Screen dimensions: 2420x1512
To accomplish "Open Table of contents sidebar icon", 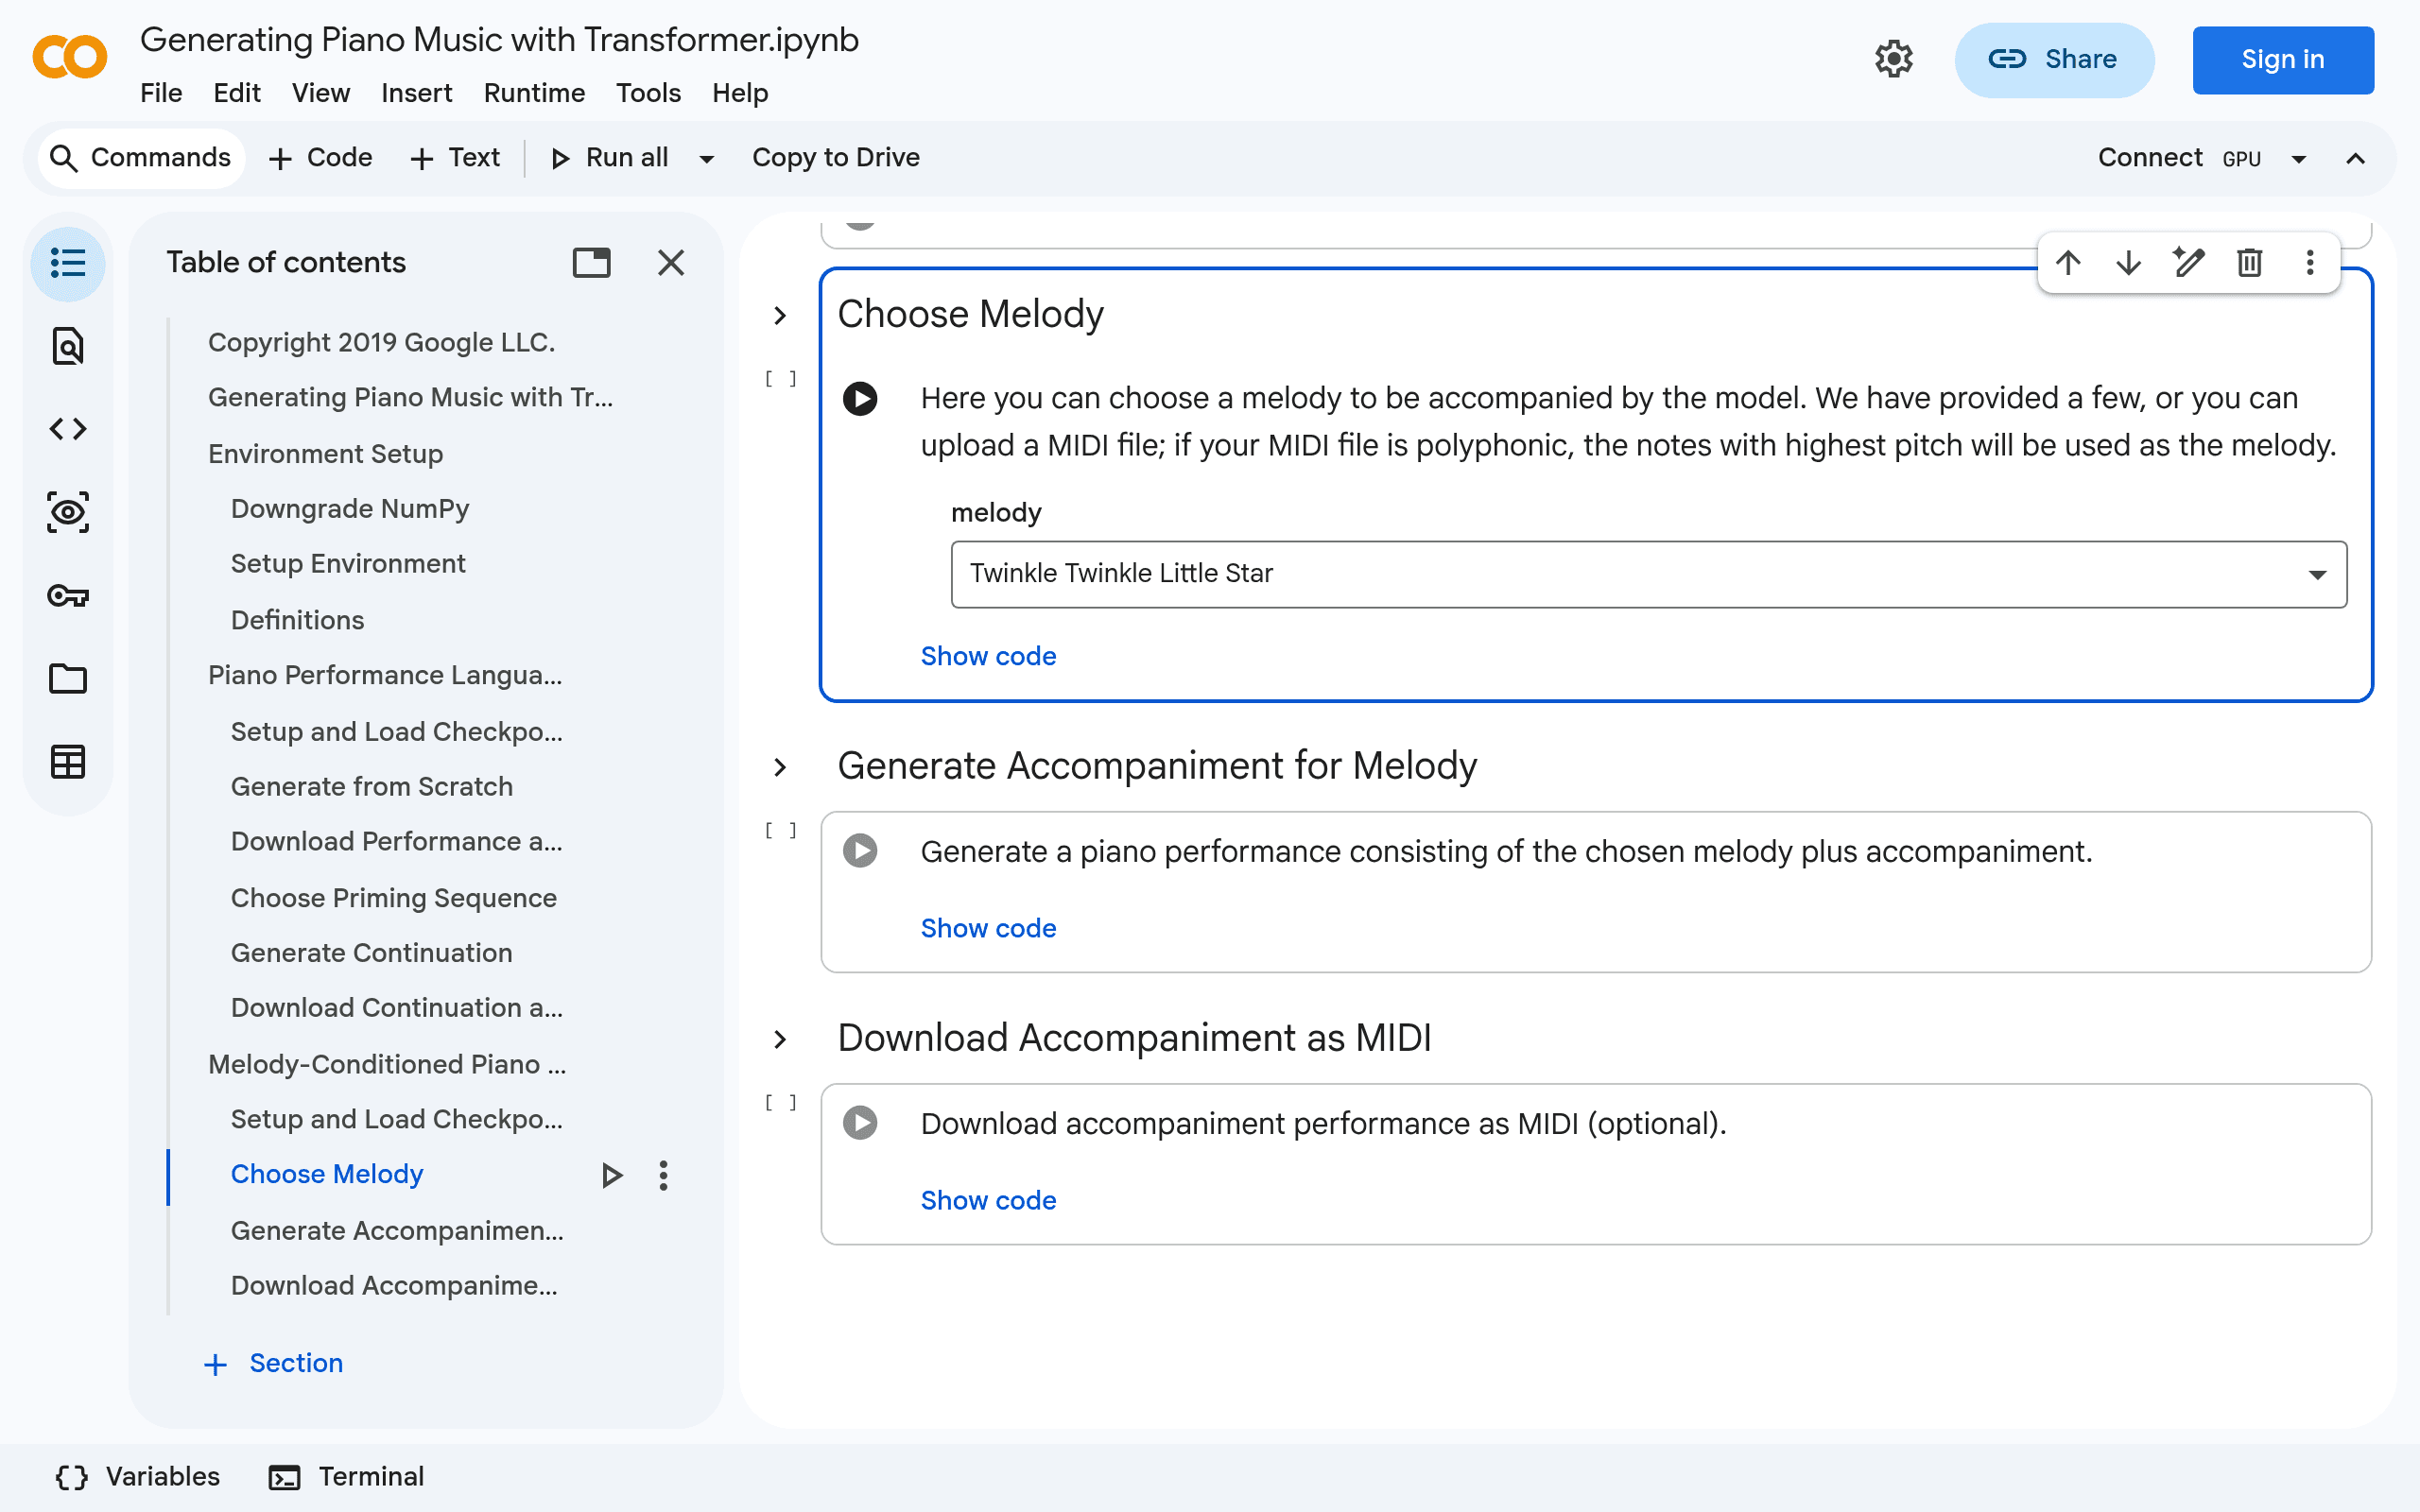I will 68,263.
